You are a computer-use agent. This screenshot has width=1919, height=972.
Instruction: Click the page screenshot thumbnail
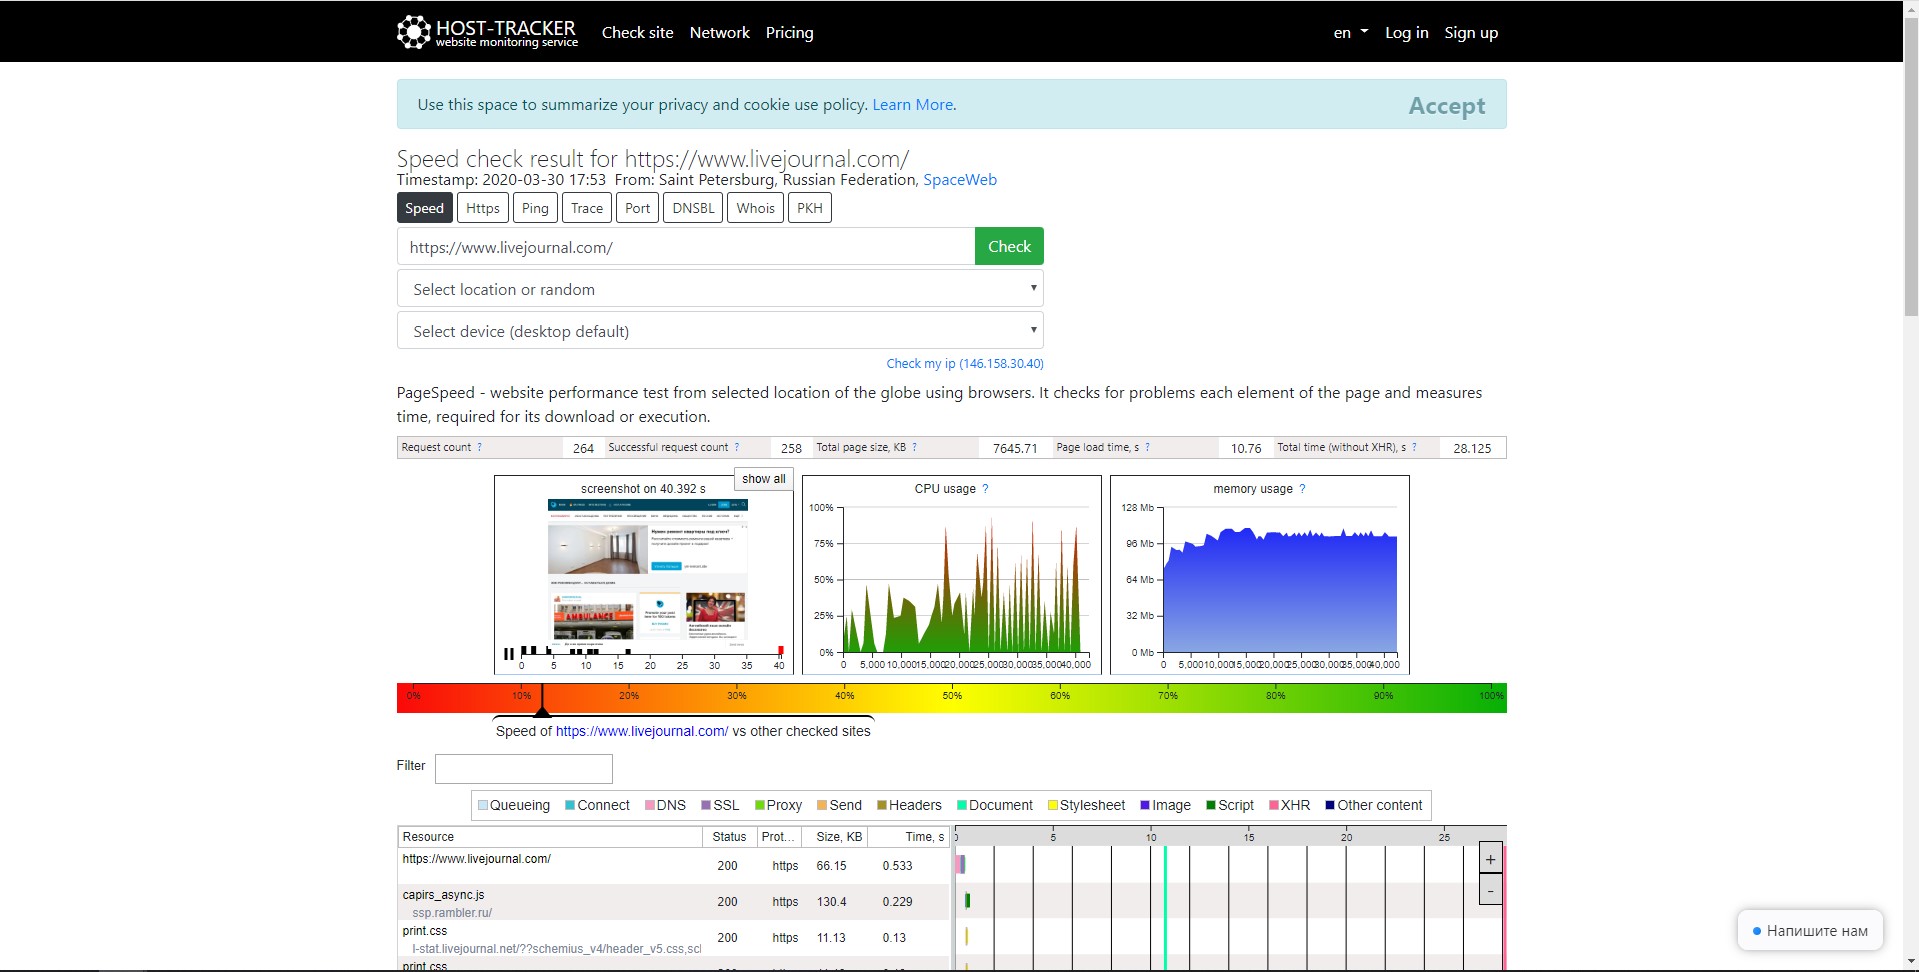point(647,570)
